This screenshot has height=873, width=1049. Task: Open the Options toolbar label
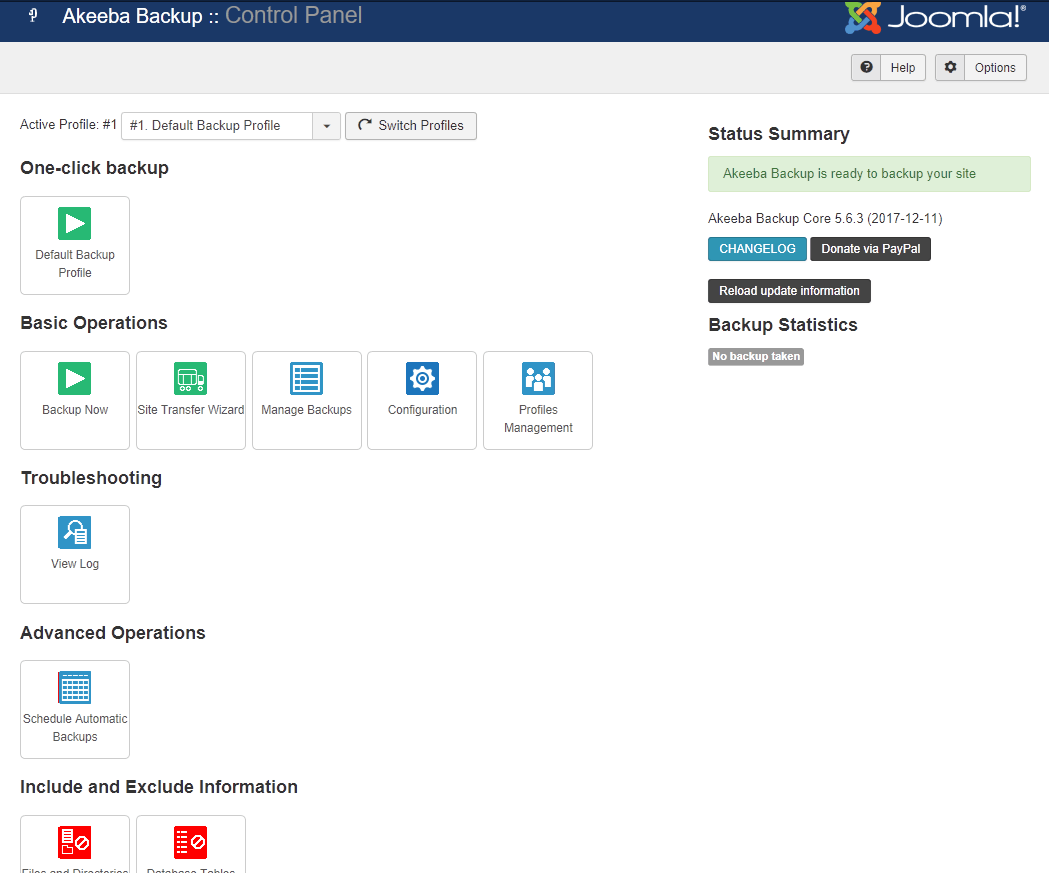click(995, 68)
